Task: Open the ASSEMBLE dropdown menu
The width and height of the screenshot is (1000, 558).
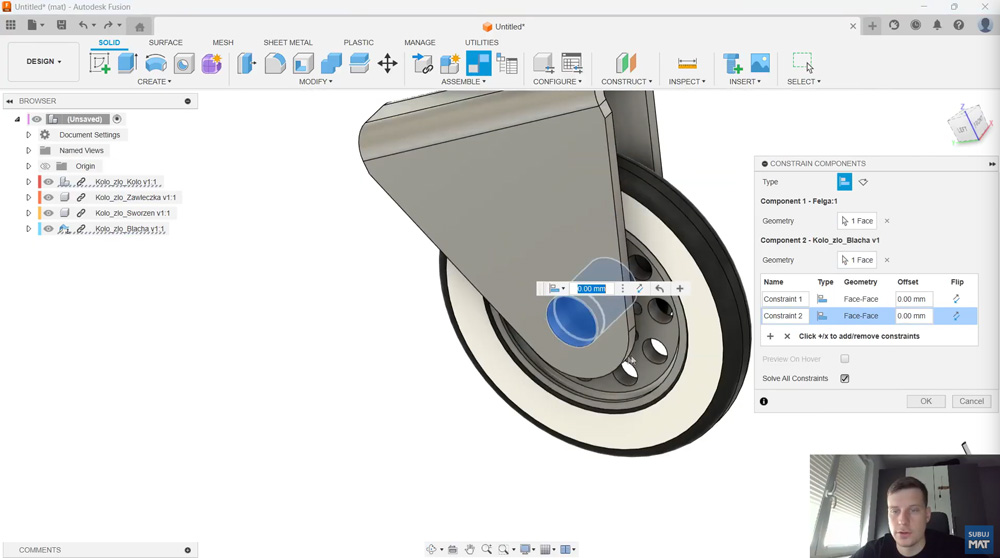Action: click(x=464, y=82)
